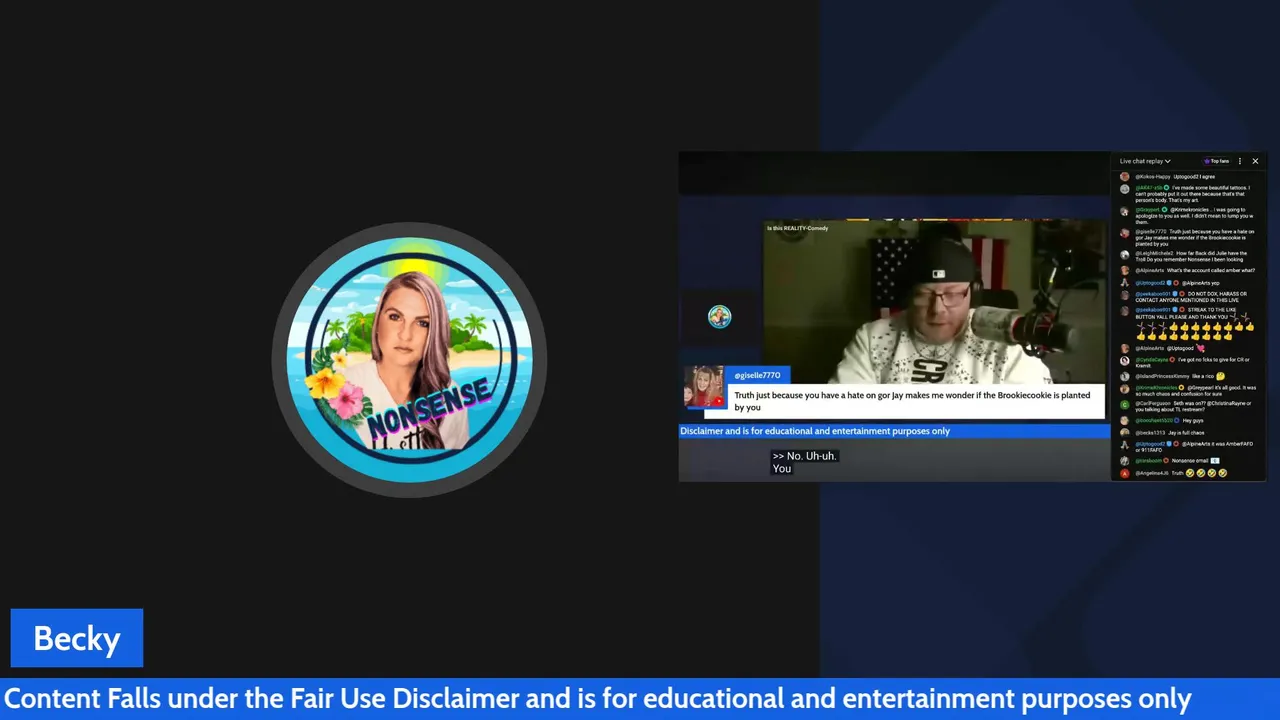Open the green C avatar of @CarlFerguson

pyautogui.click(x=1125, y=405)
